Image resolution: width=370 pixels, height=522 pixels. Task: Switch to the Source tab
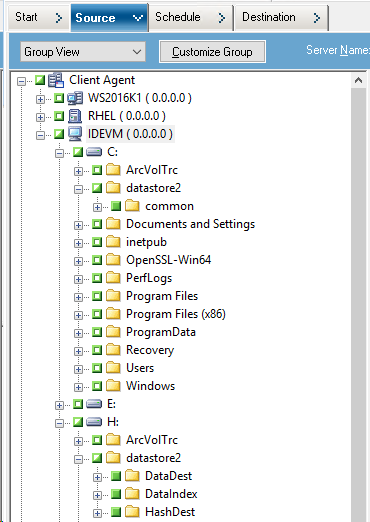(x=110, y=17)
